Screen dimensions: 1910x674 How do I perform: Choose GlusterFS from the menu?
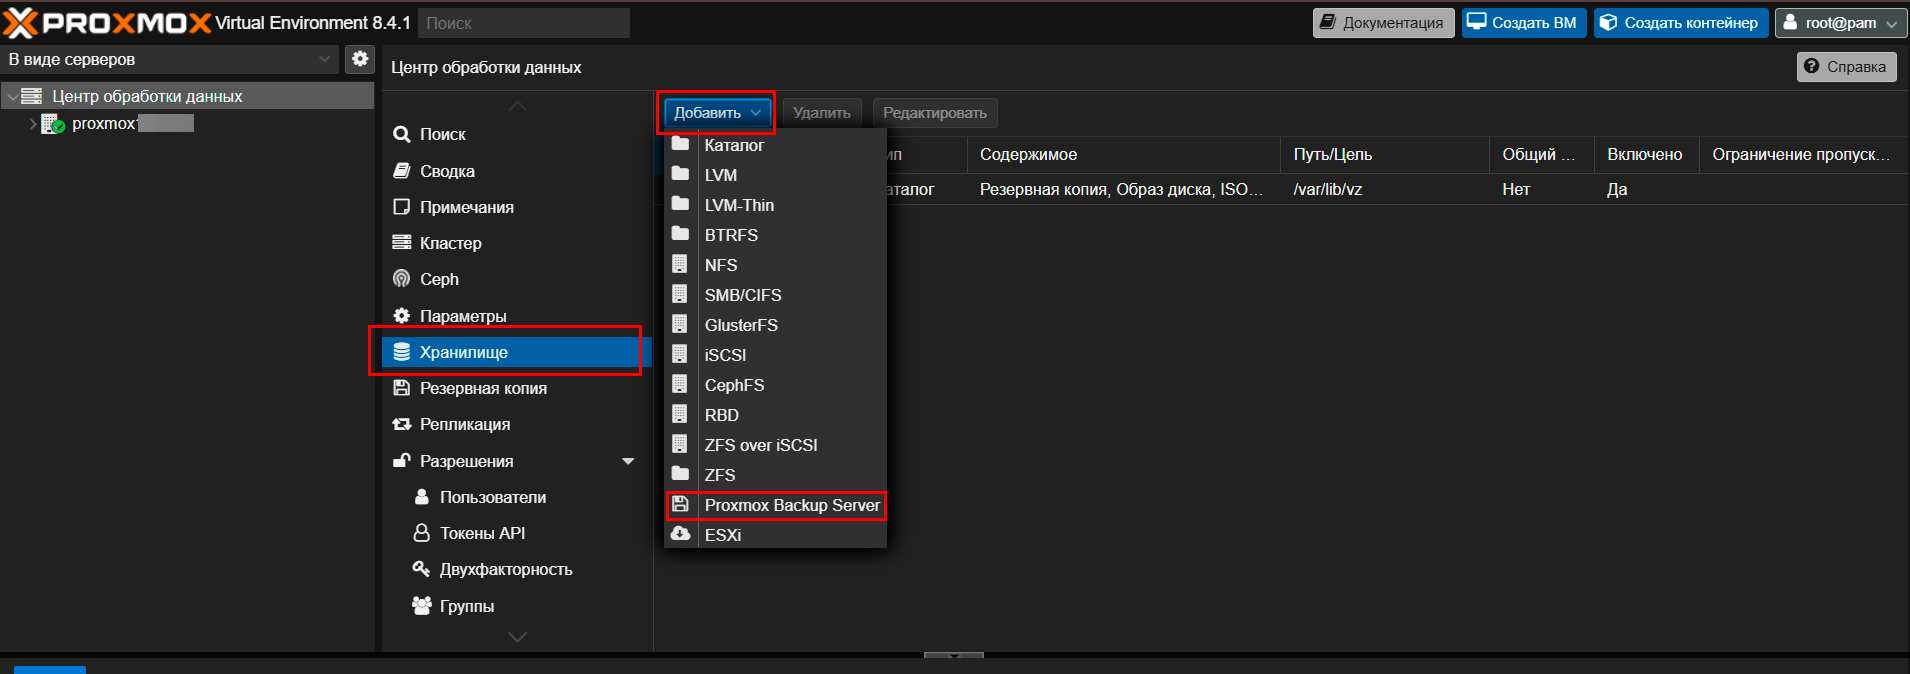775,325
